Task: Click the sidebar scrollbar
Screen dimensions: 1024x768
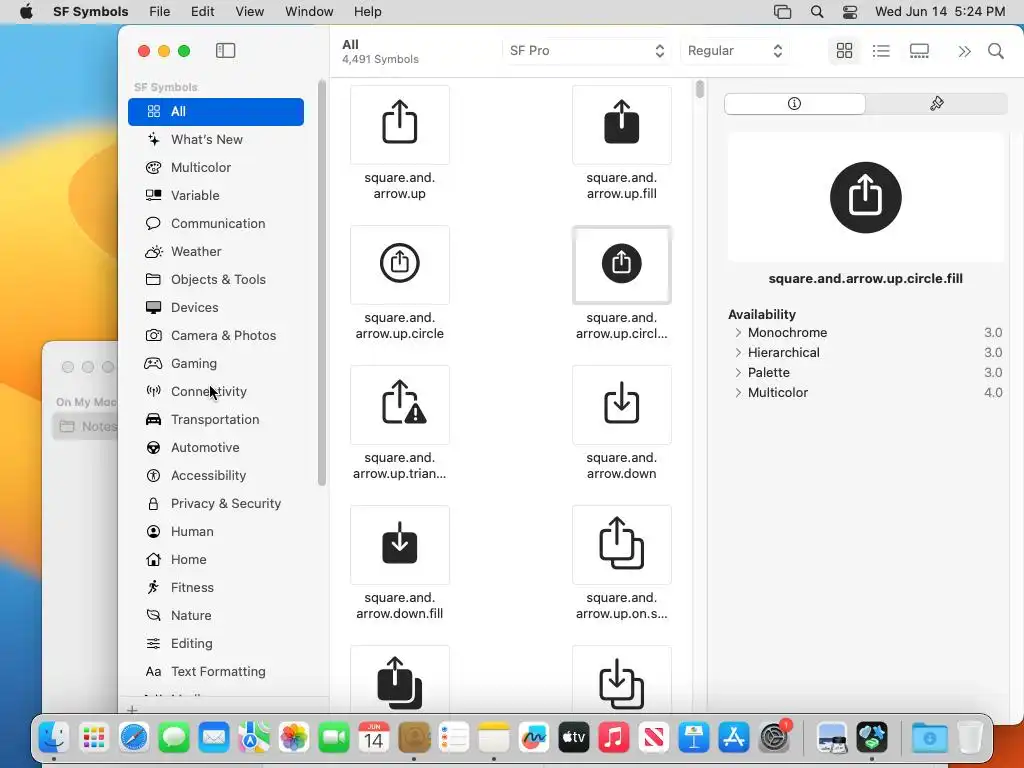Action: click(321, 283)
